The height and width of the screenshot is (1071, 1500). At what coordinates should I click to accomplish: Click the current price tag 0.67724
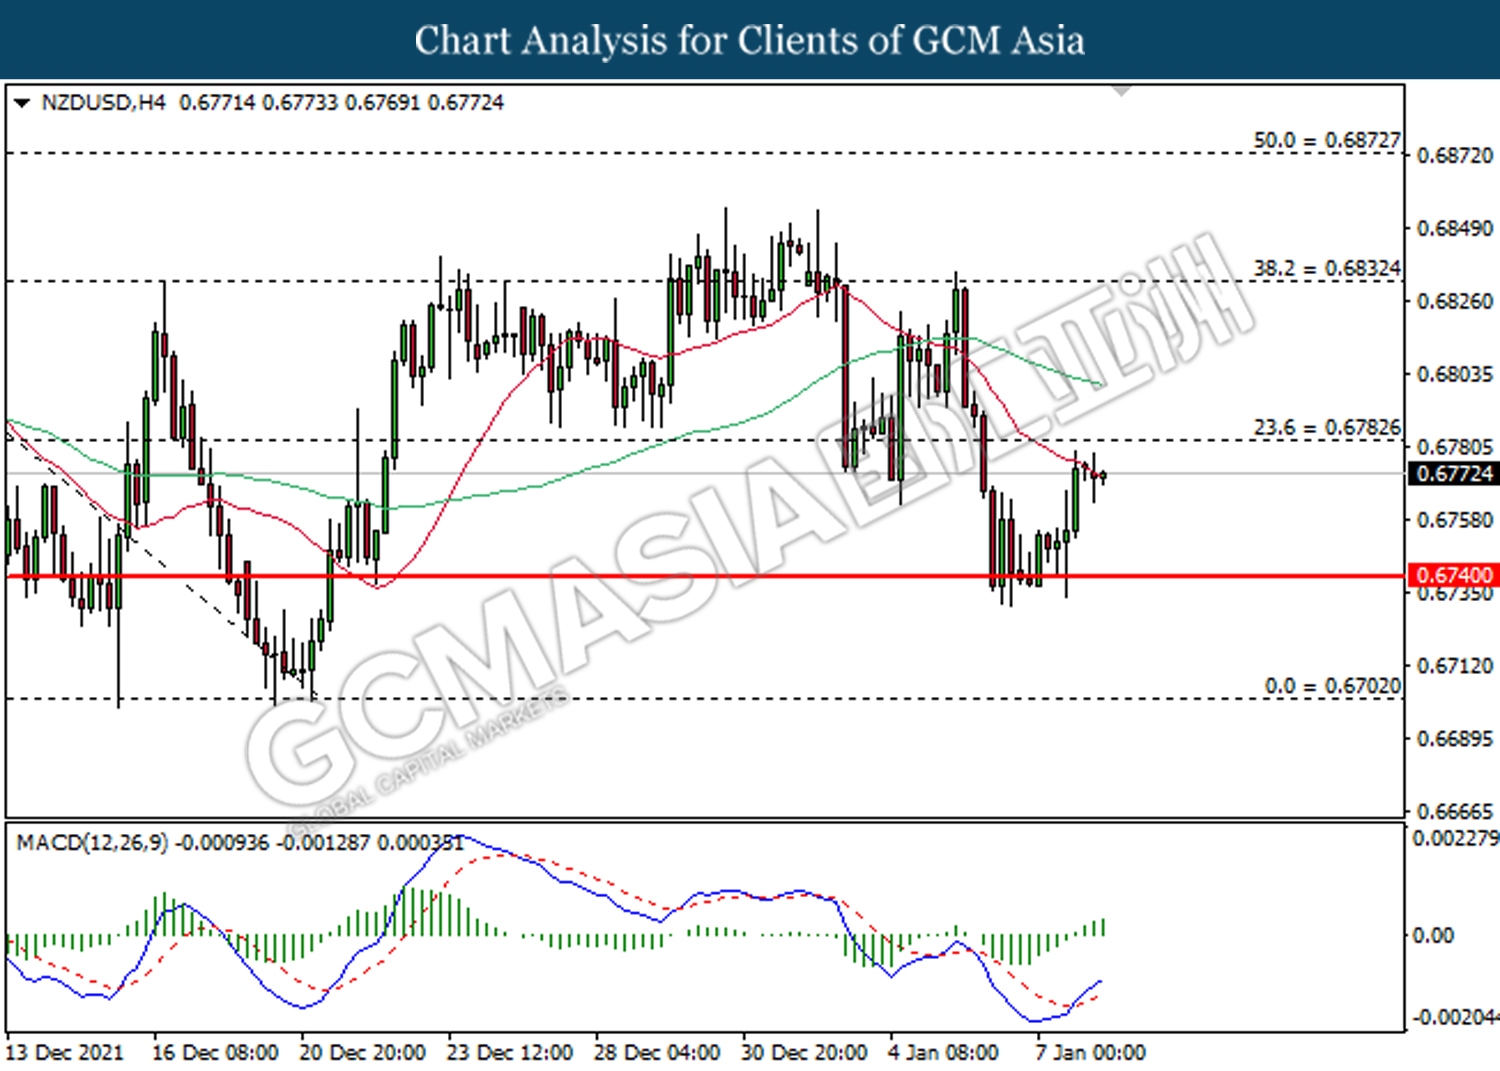coord(1454,473)
